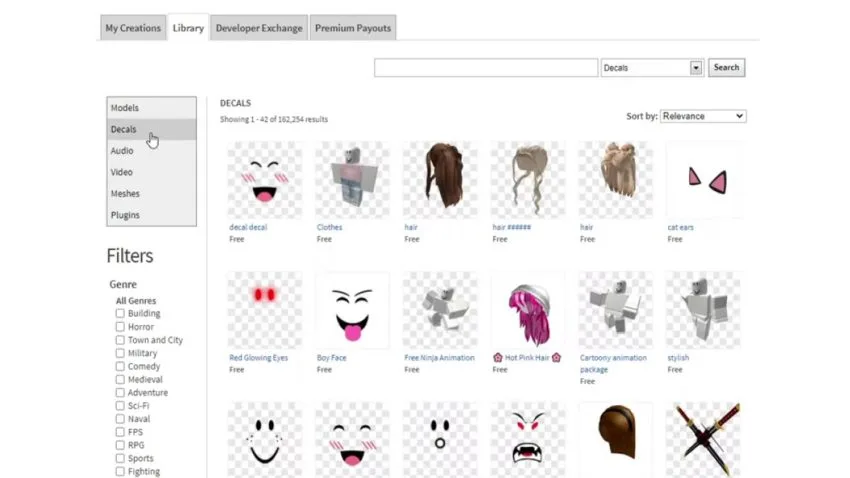Image resolution: width=850 pixels, height=478 pixels.
Task: Open the pink cat ears thumbnail
Action: click(x=704, y=179)
